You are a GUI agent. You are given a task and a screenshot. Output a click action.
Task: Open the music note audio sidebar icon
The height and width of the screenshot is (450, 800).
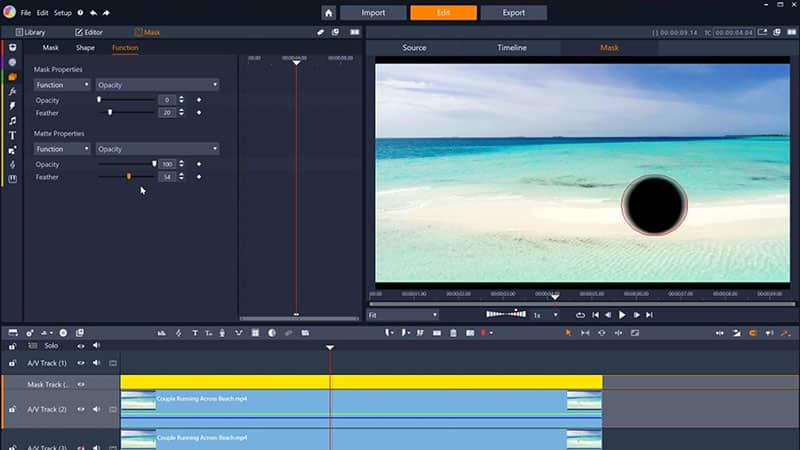pos(12,120)
